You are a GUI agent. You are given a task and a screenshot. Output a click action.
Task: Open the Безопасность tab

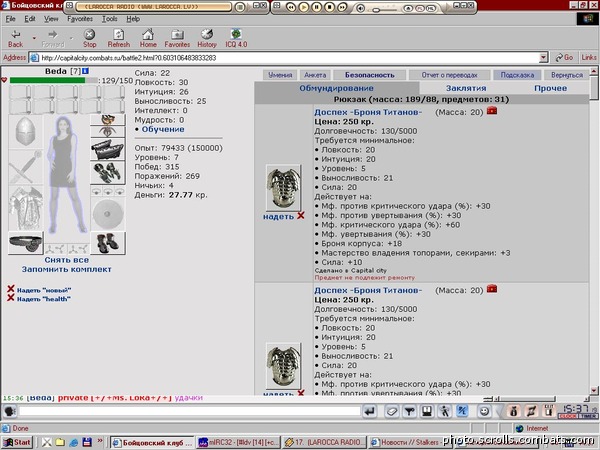[x=370, y=75]
